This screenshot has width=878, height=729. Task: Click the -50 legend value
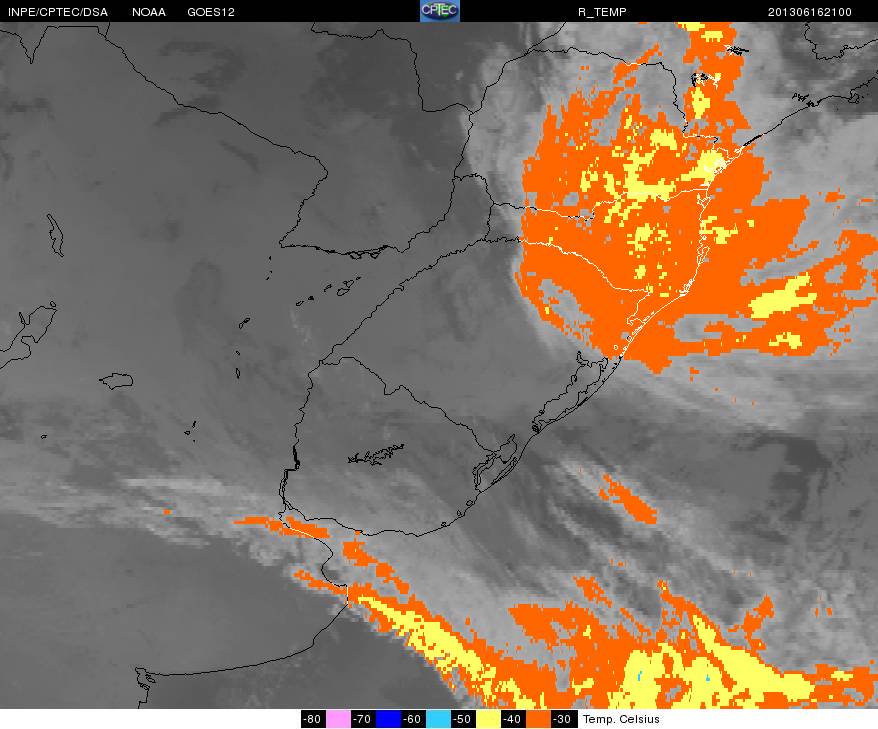(x=463, y=719)
